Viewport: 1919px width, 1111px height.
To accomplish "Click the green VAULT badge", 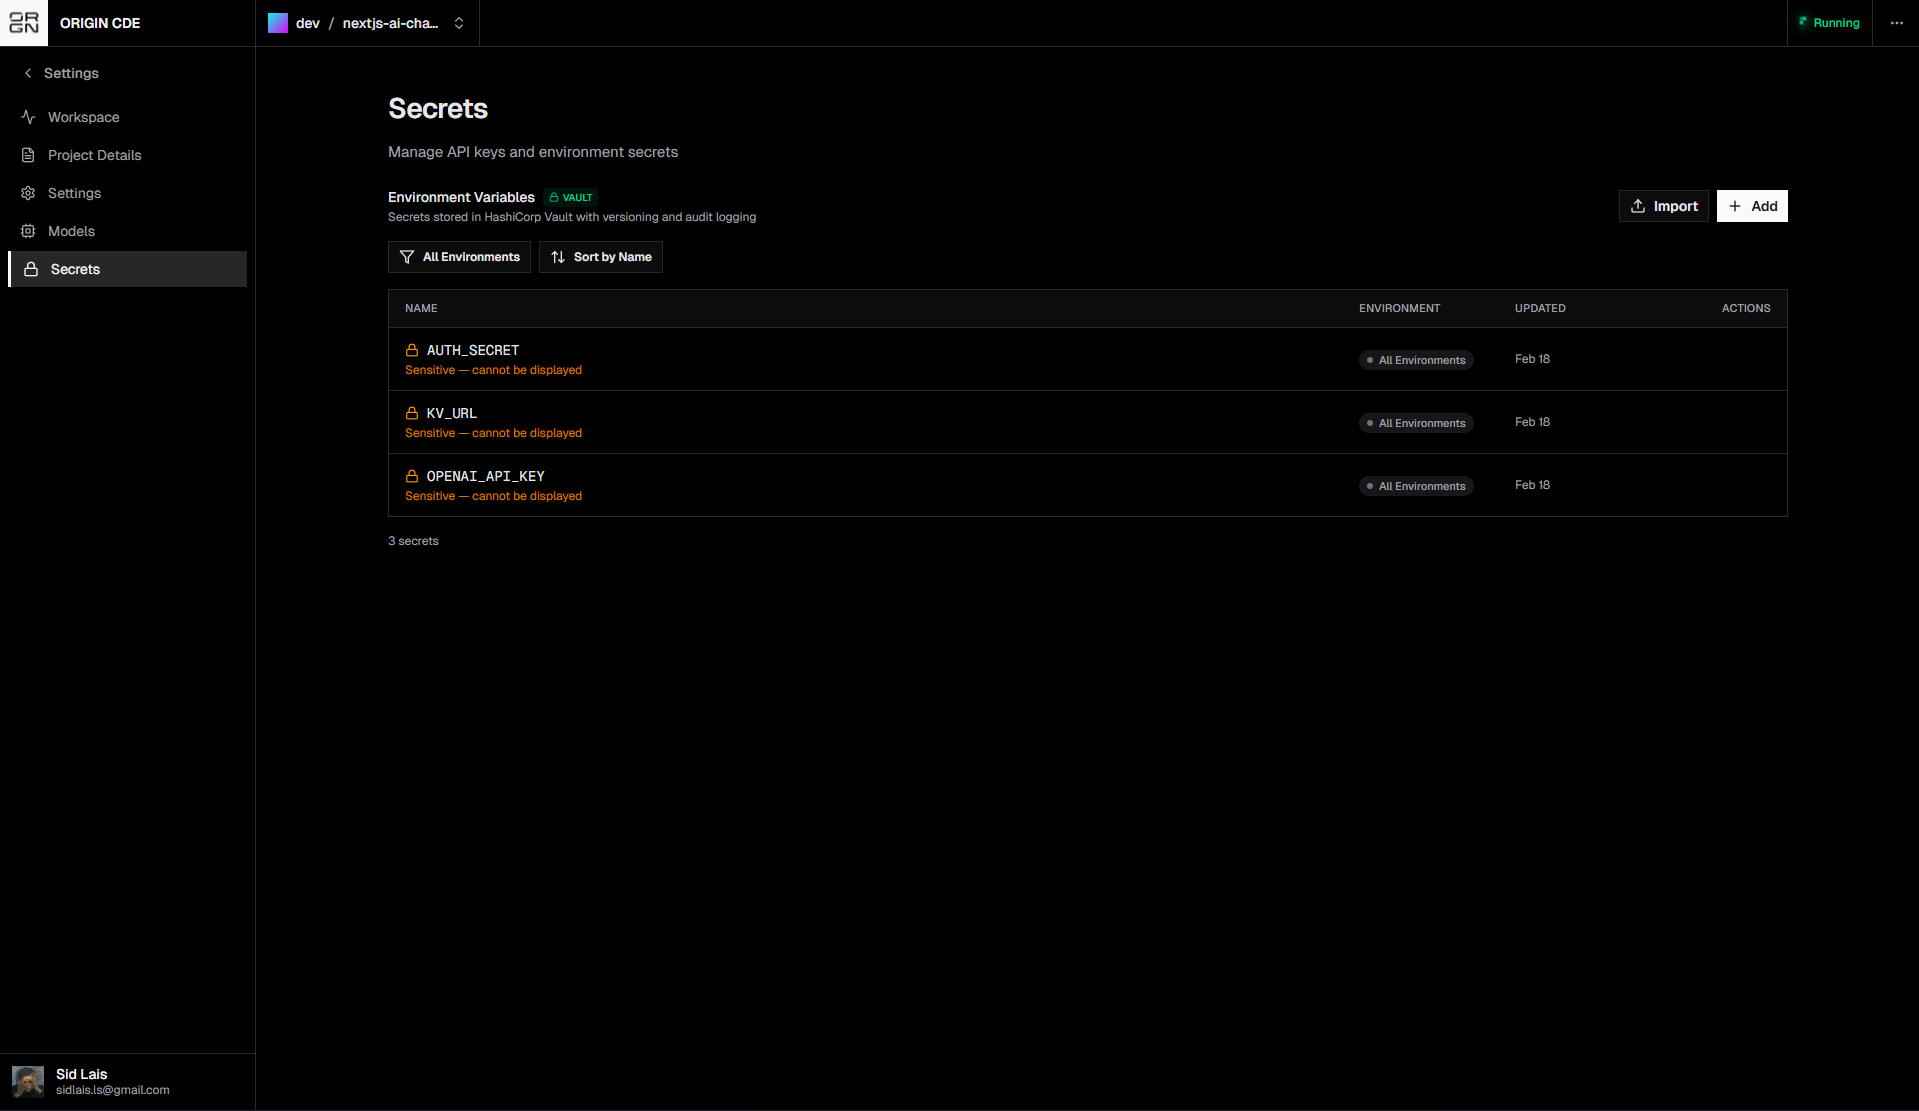I will [x=572, y=198].
